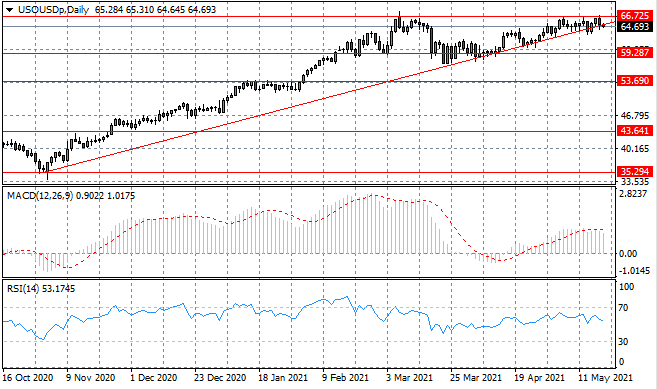Select the current price label 64.693
Viewport: 657px width, 389px height.
(634, 26)
